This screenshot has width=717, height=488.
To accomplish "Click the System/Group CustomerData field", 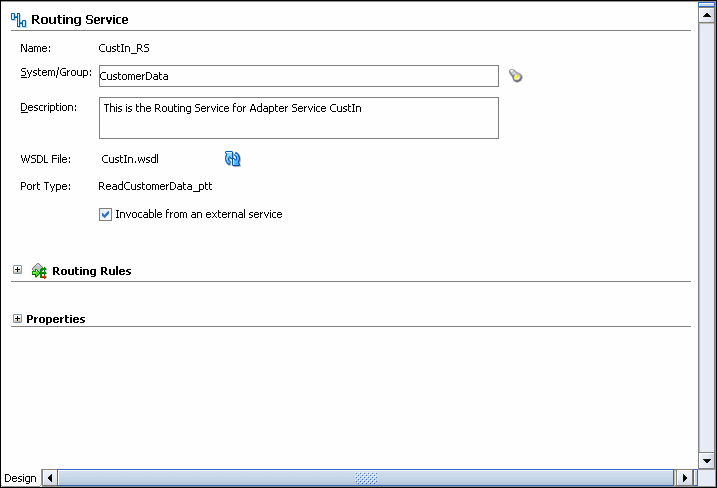I will coord(299,76).
